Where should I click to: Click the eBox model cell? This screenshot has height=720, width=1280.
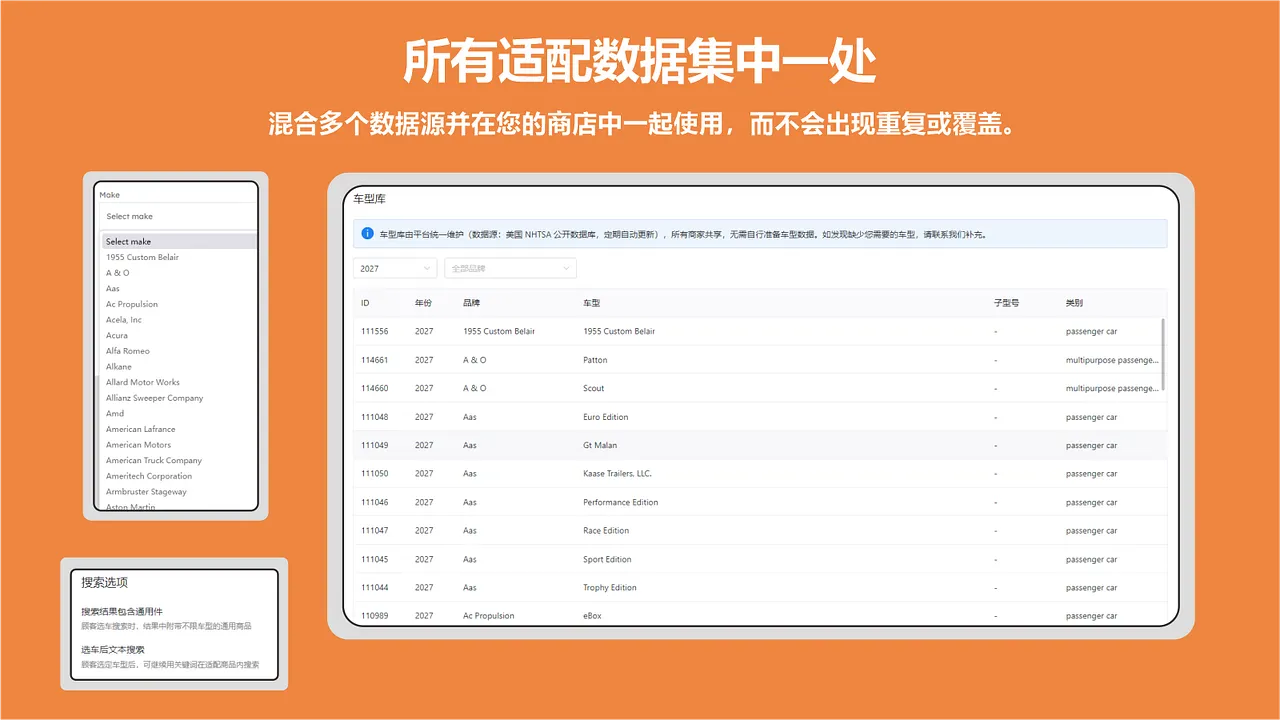point(593,616)
